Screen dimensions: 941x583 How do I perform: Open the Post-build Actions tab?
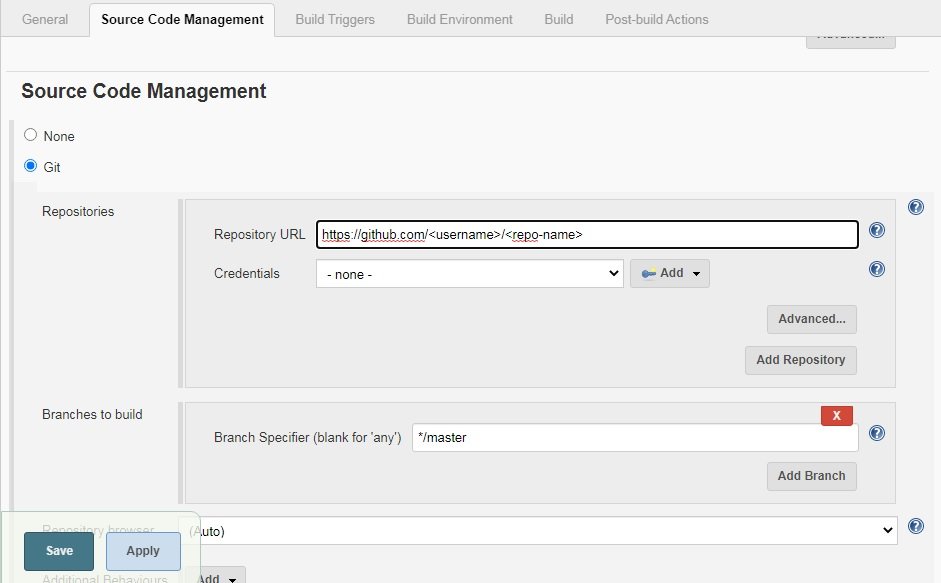(656, 19)
